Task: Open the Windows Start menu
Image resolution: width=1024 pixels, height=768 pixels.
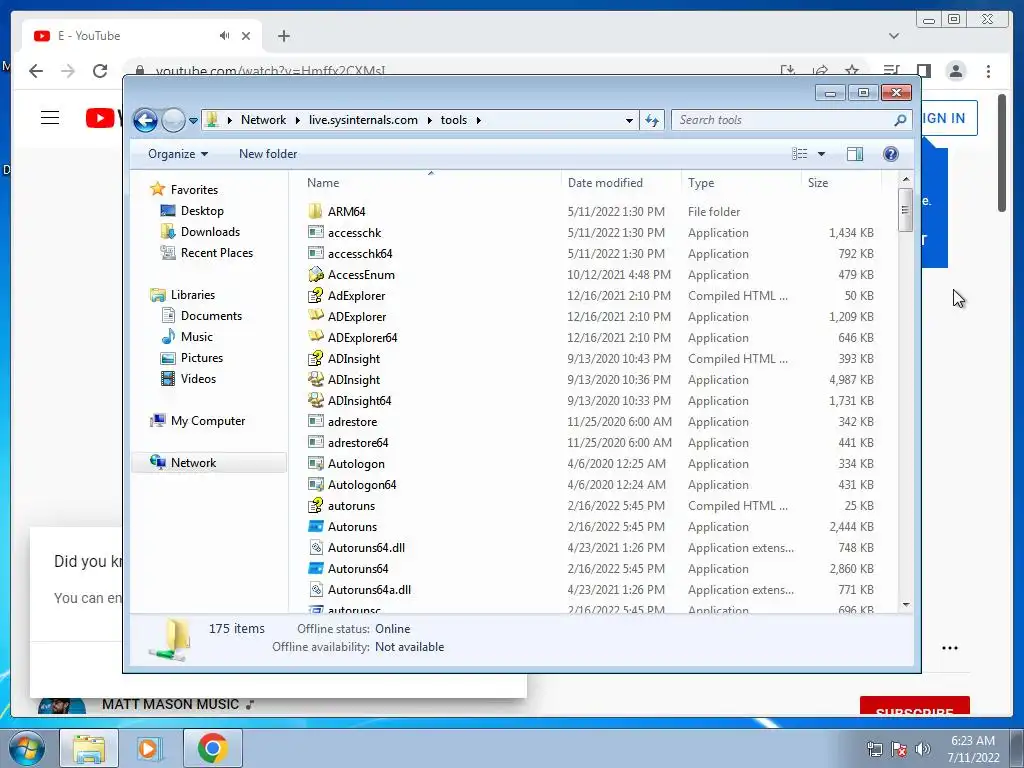Action: click(x=27, y=748)
